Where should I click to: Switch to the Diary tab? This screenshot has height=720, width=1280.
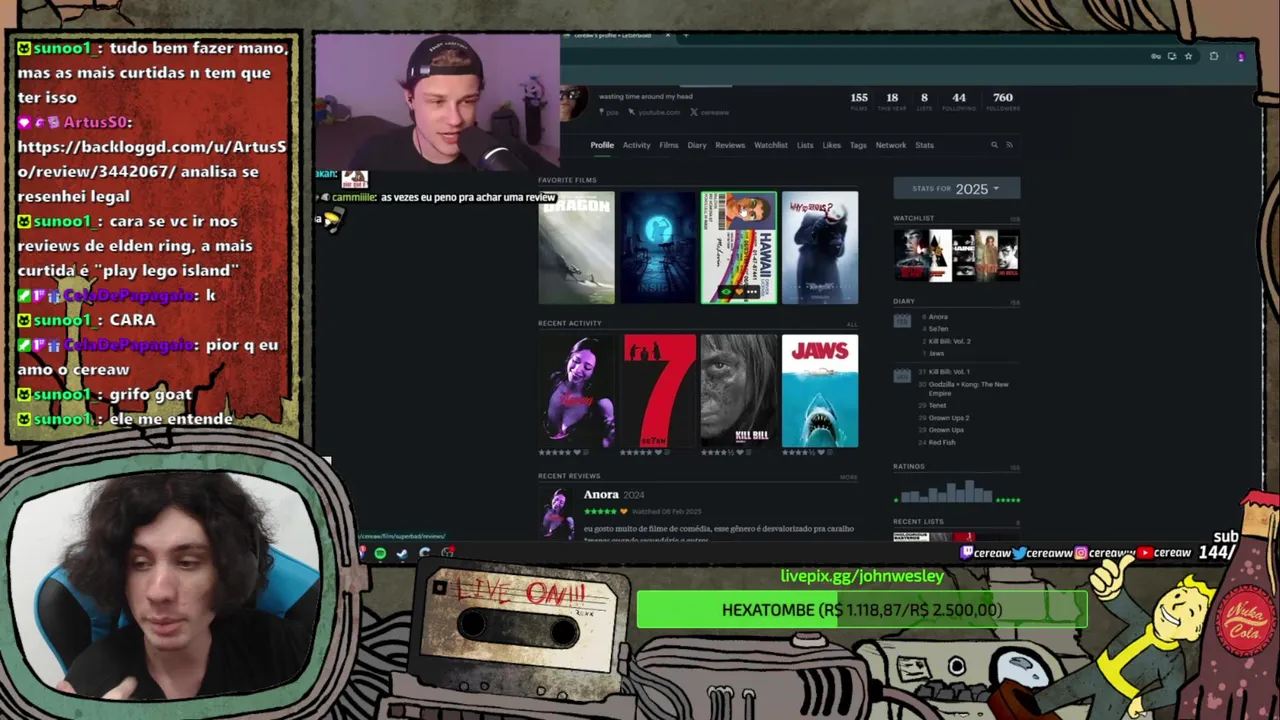point(697,145)
